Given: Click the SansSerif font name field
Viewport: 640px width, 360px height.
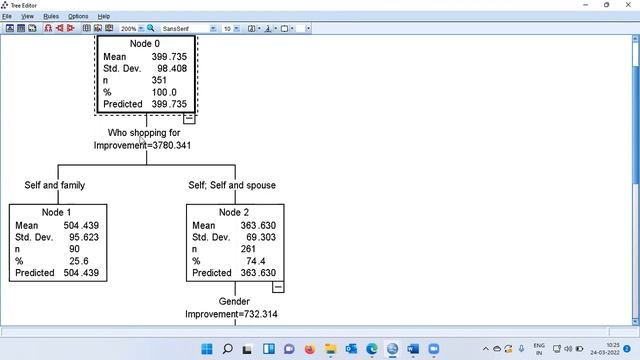Looking at the screenshot, I should [x=185, y=29].
